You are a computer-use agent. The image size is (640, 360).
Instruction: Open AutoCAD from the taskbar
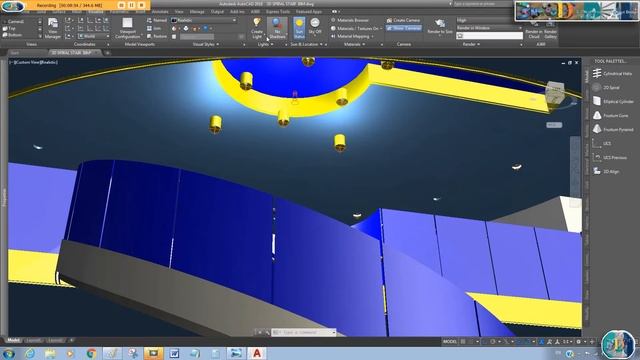257,353
